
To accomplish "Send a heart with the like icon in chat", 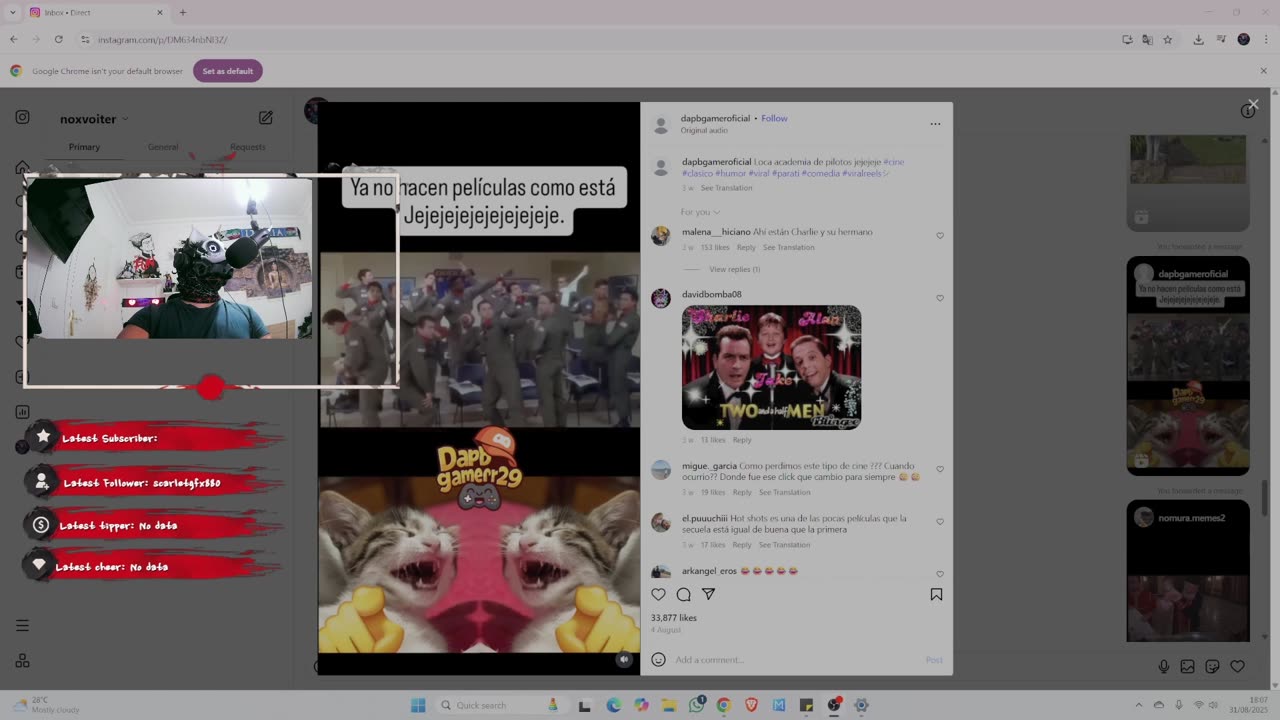I will (1237, 667).
